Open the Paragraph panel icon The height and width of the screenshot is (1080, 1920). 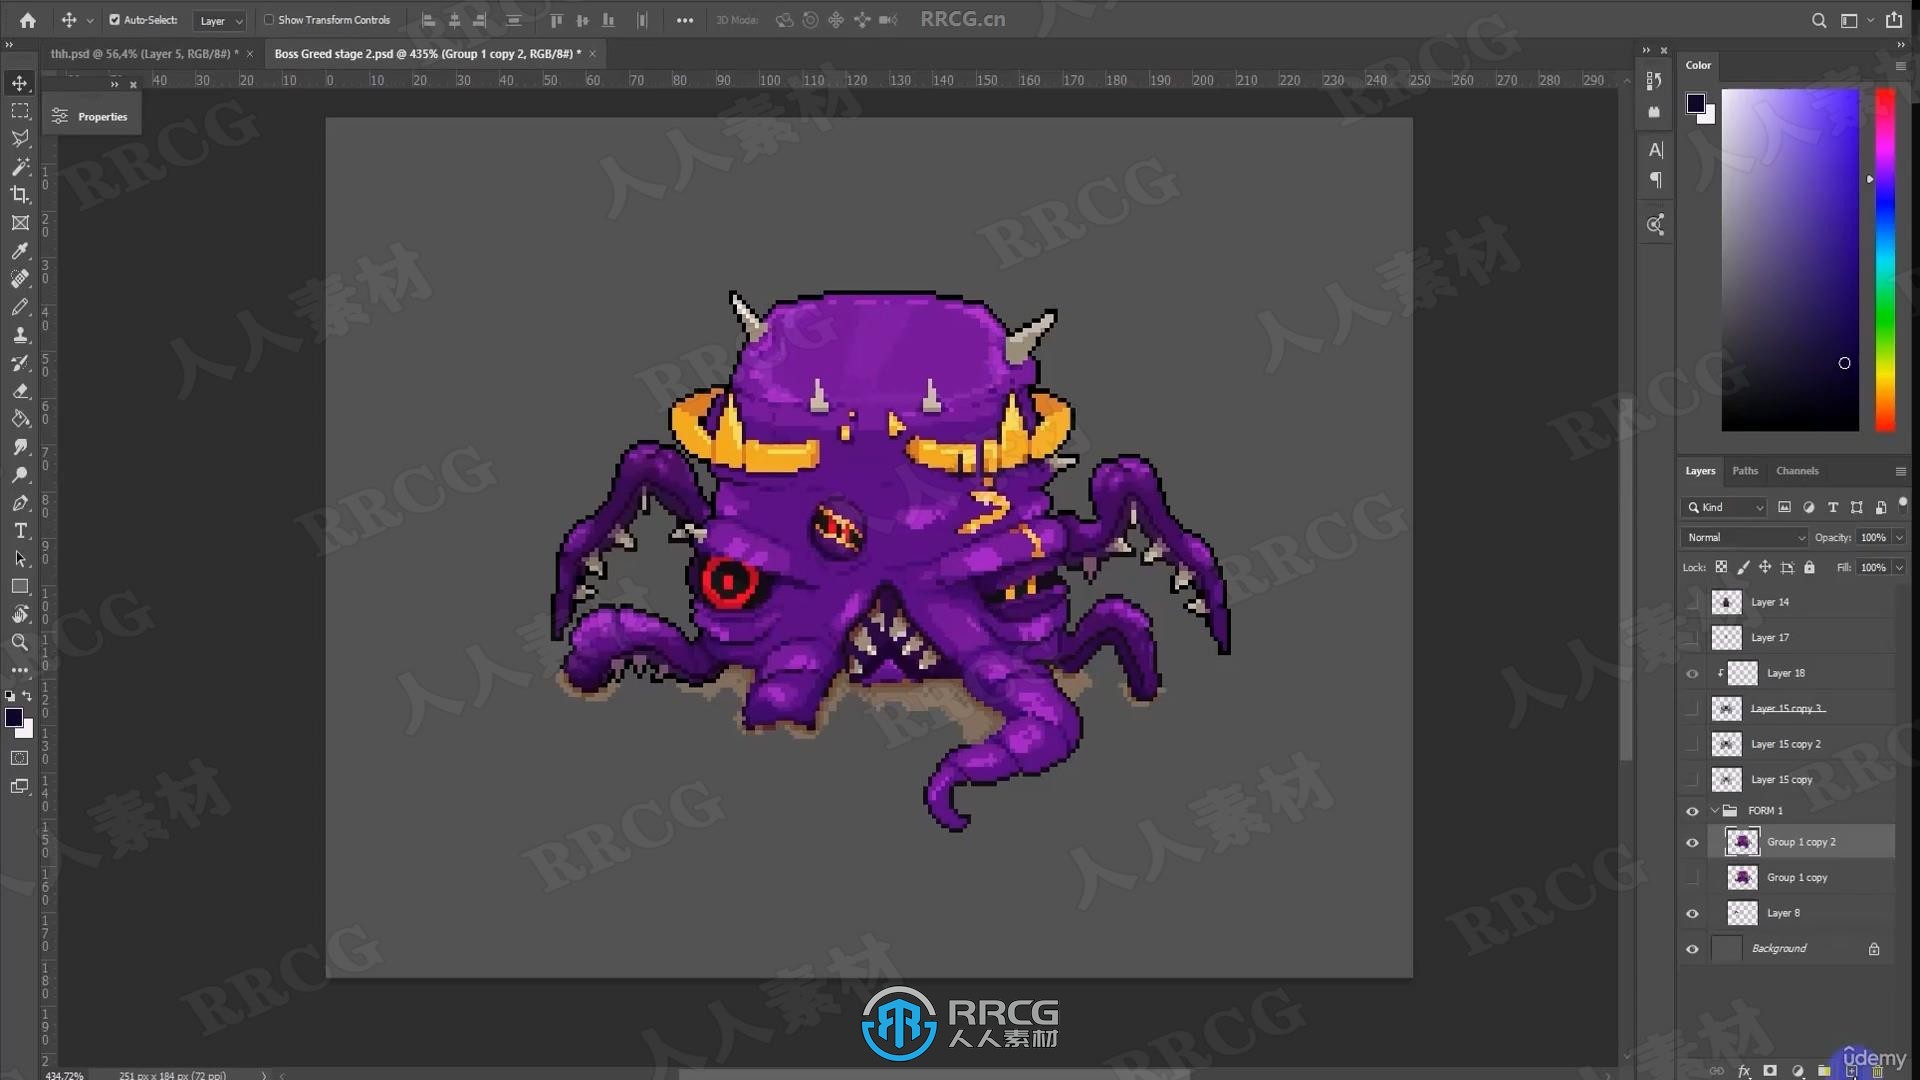(x=1656, y=180)
